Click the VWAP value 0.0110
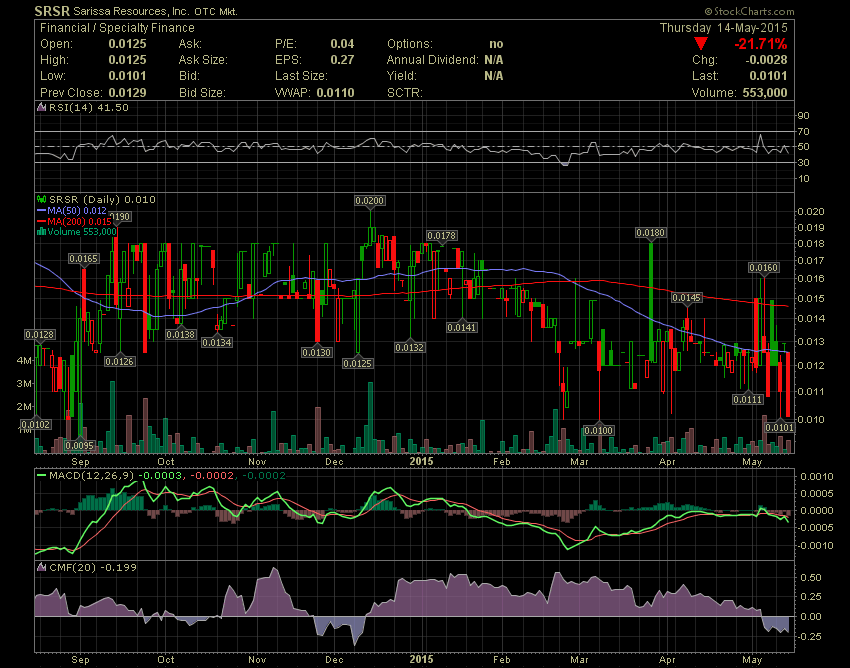 (x=336, y=93)
